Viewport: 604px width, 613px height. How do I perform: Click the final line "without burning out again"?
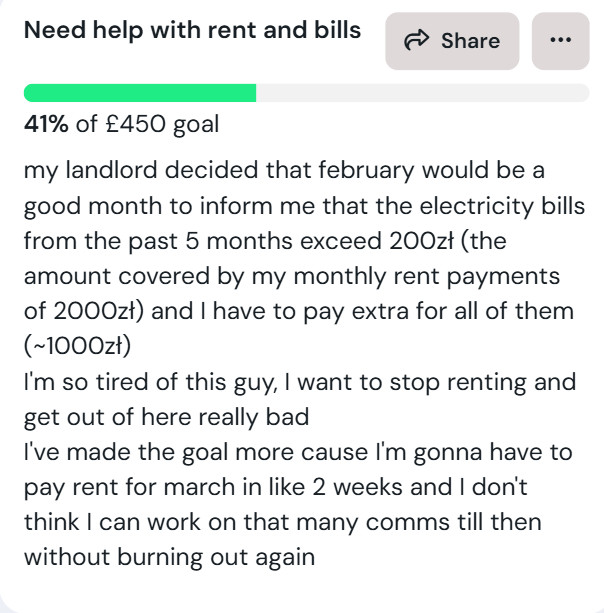pos(169,555)
